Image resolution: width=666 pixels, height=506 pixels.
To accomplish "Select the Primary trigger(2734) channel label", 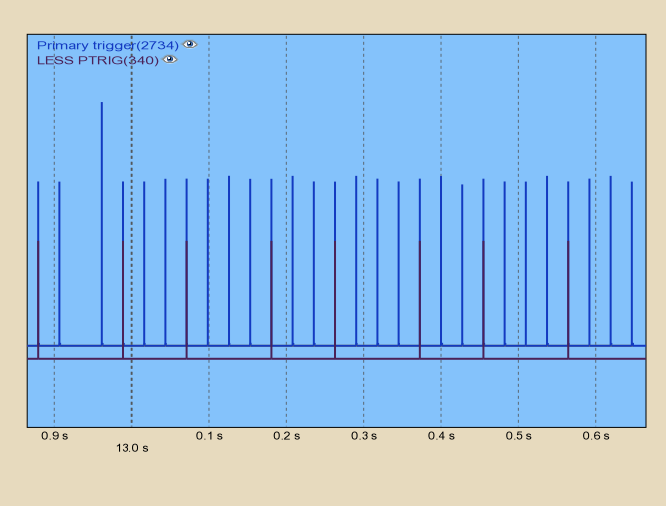I will (x=108, y=45).
